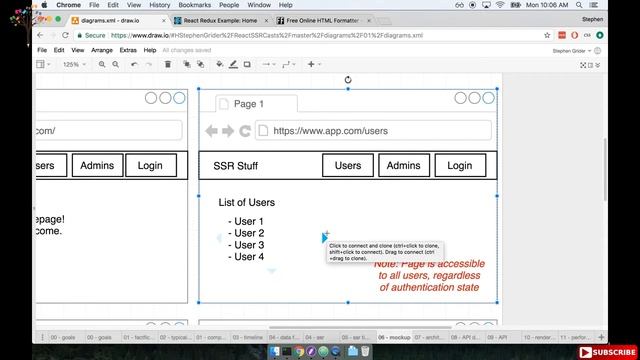
Task: Toggle the shadow rectangle tool
Action: point(247,64)
